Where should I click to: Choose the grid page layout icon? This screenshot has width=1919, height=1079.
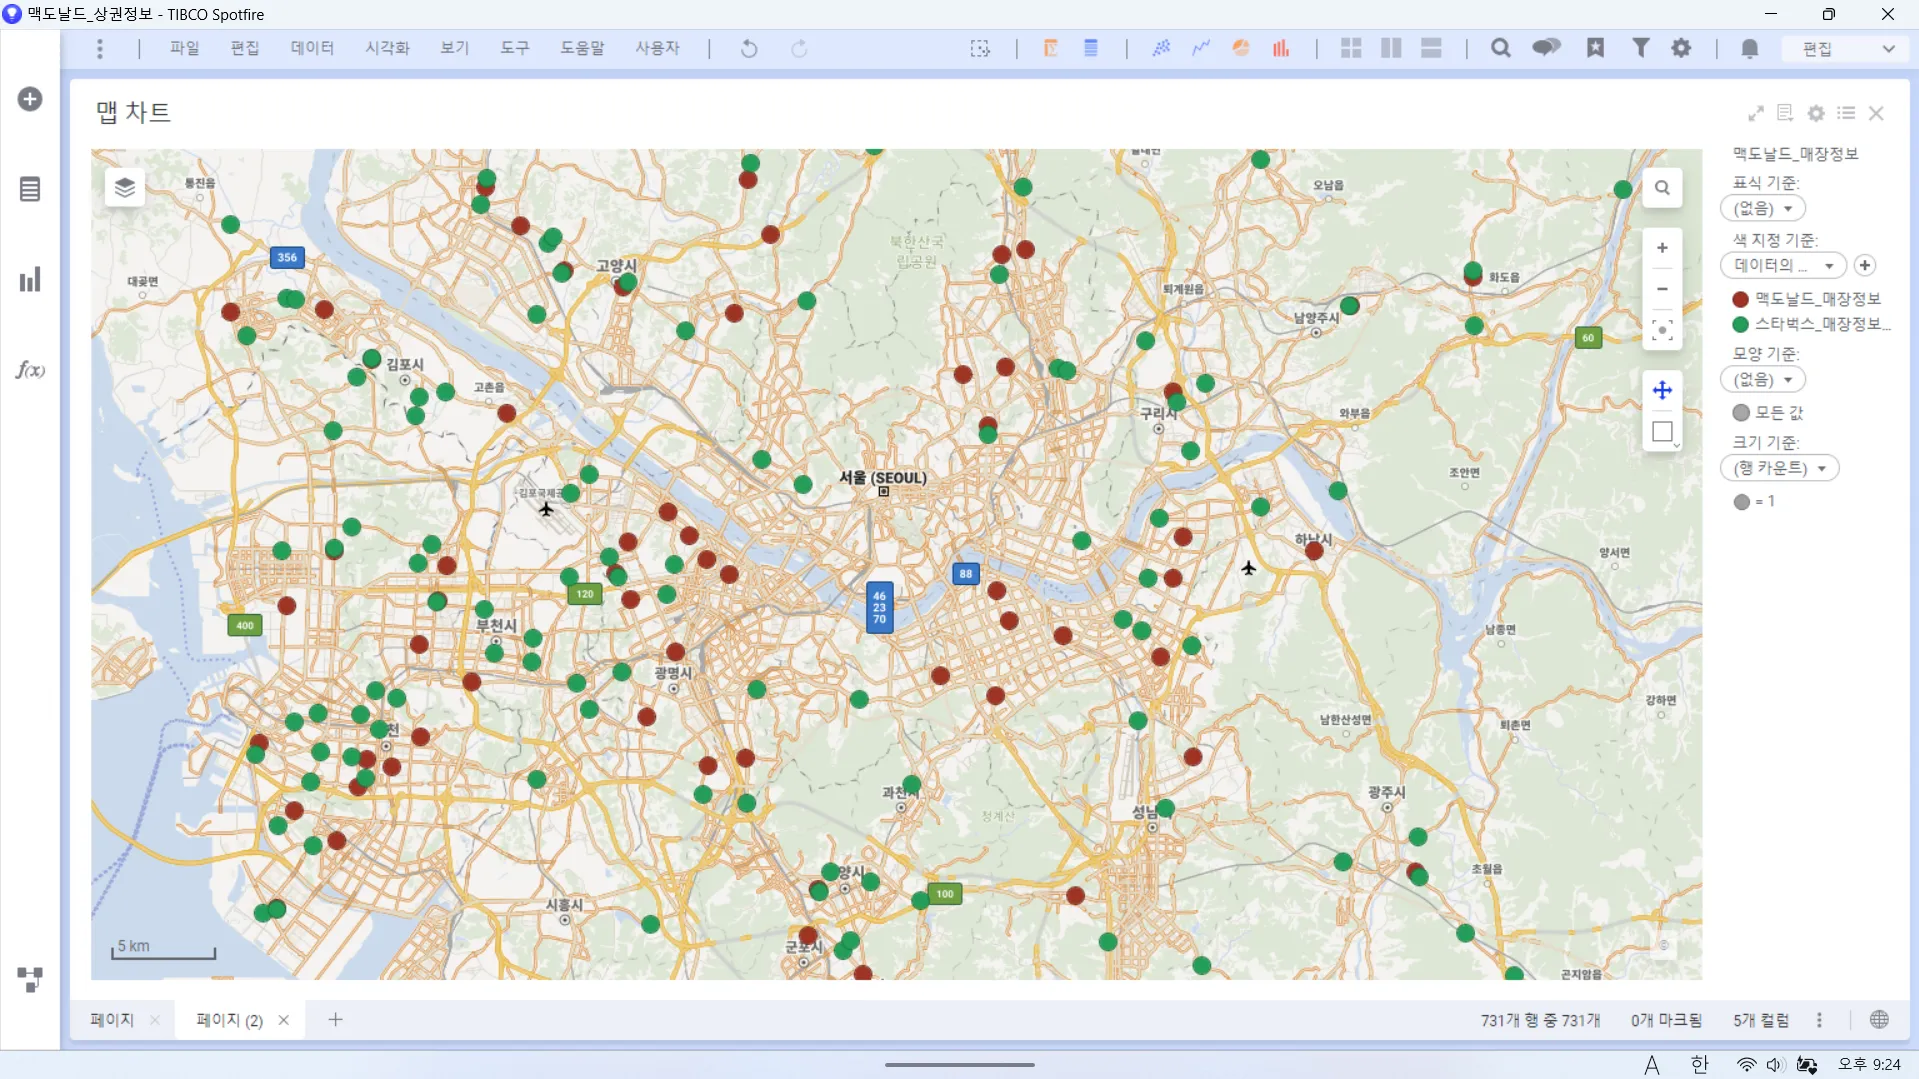(x=1351, y=48)
